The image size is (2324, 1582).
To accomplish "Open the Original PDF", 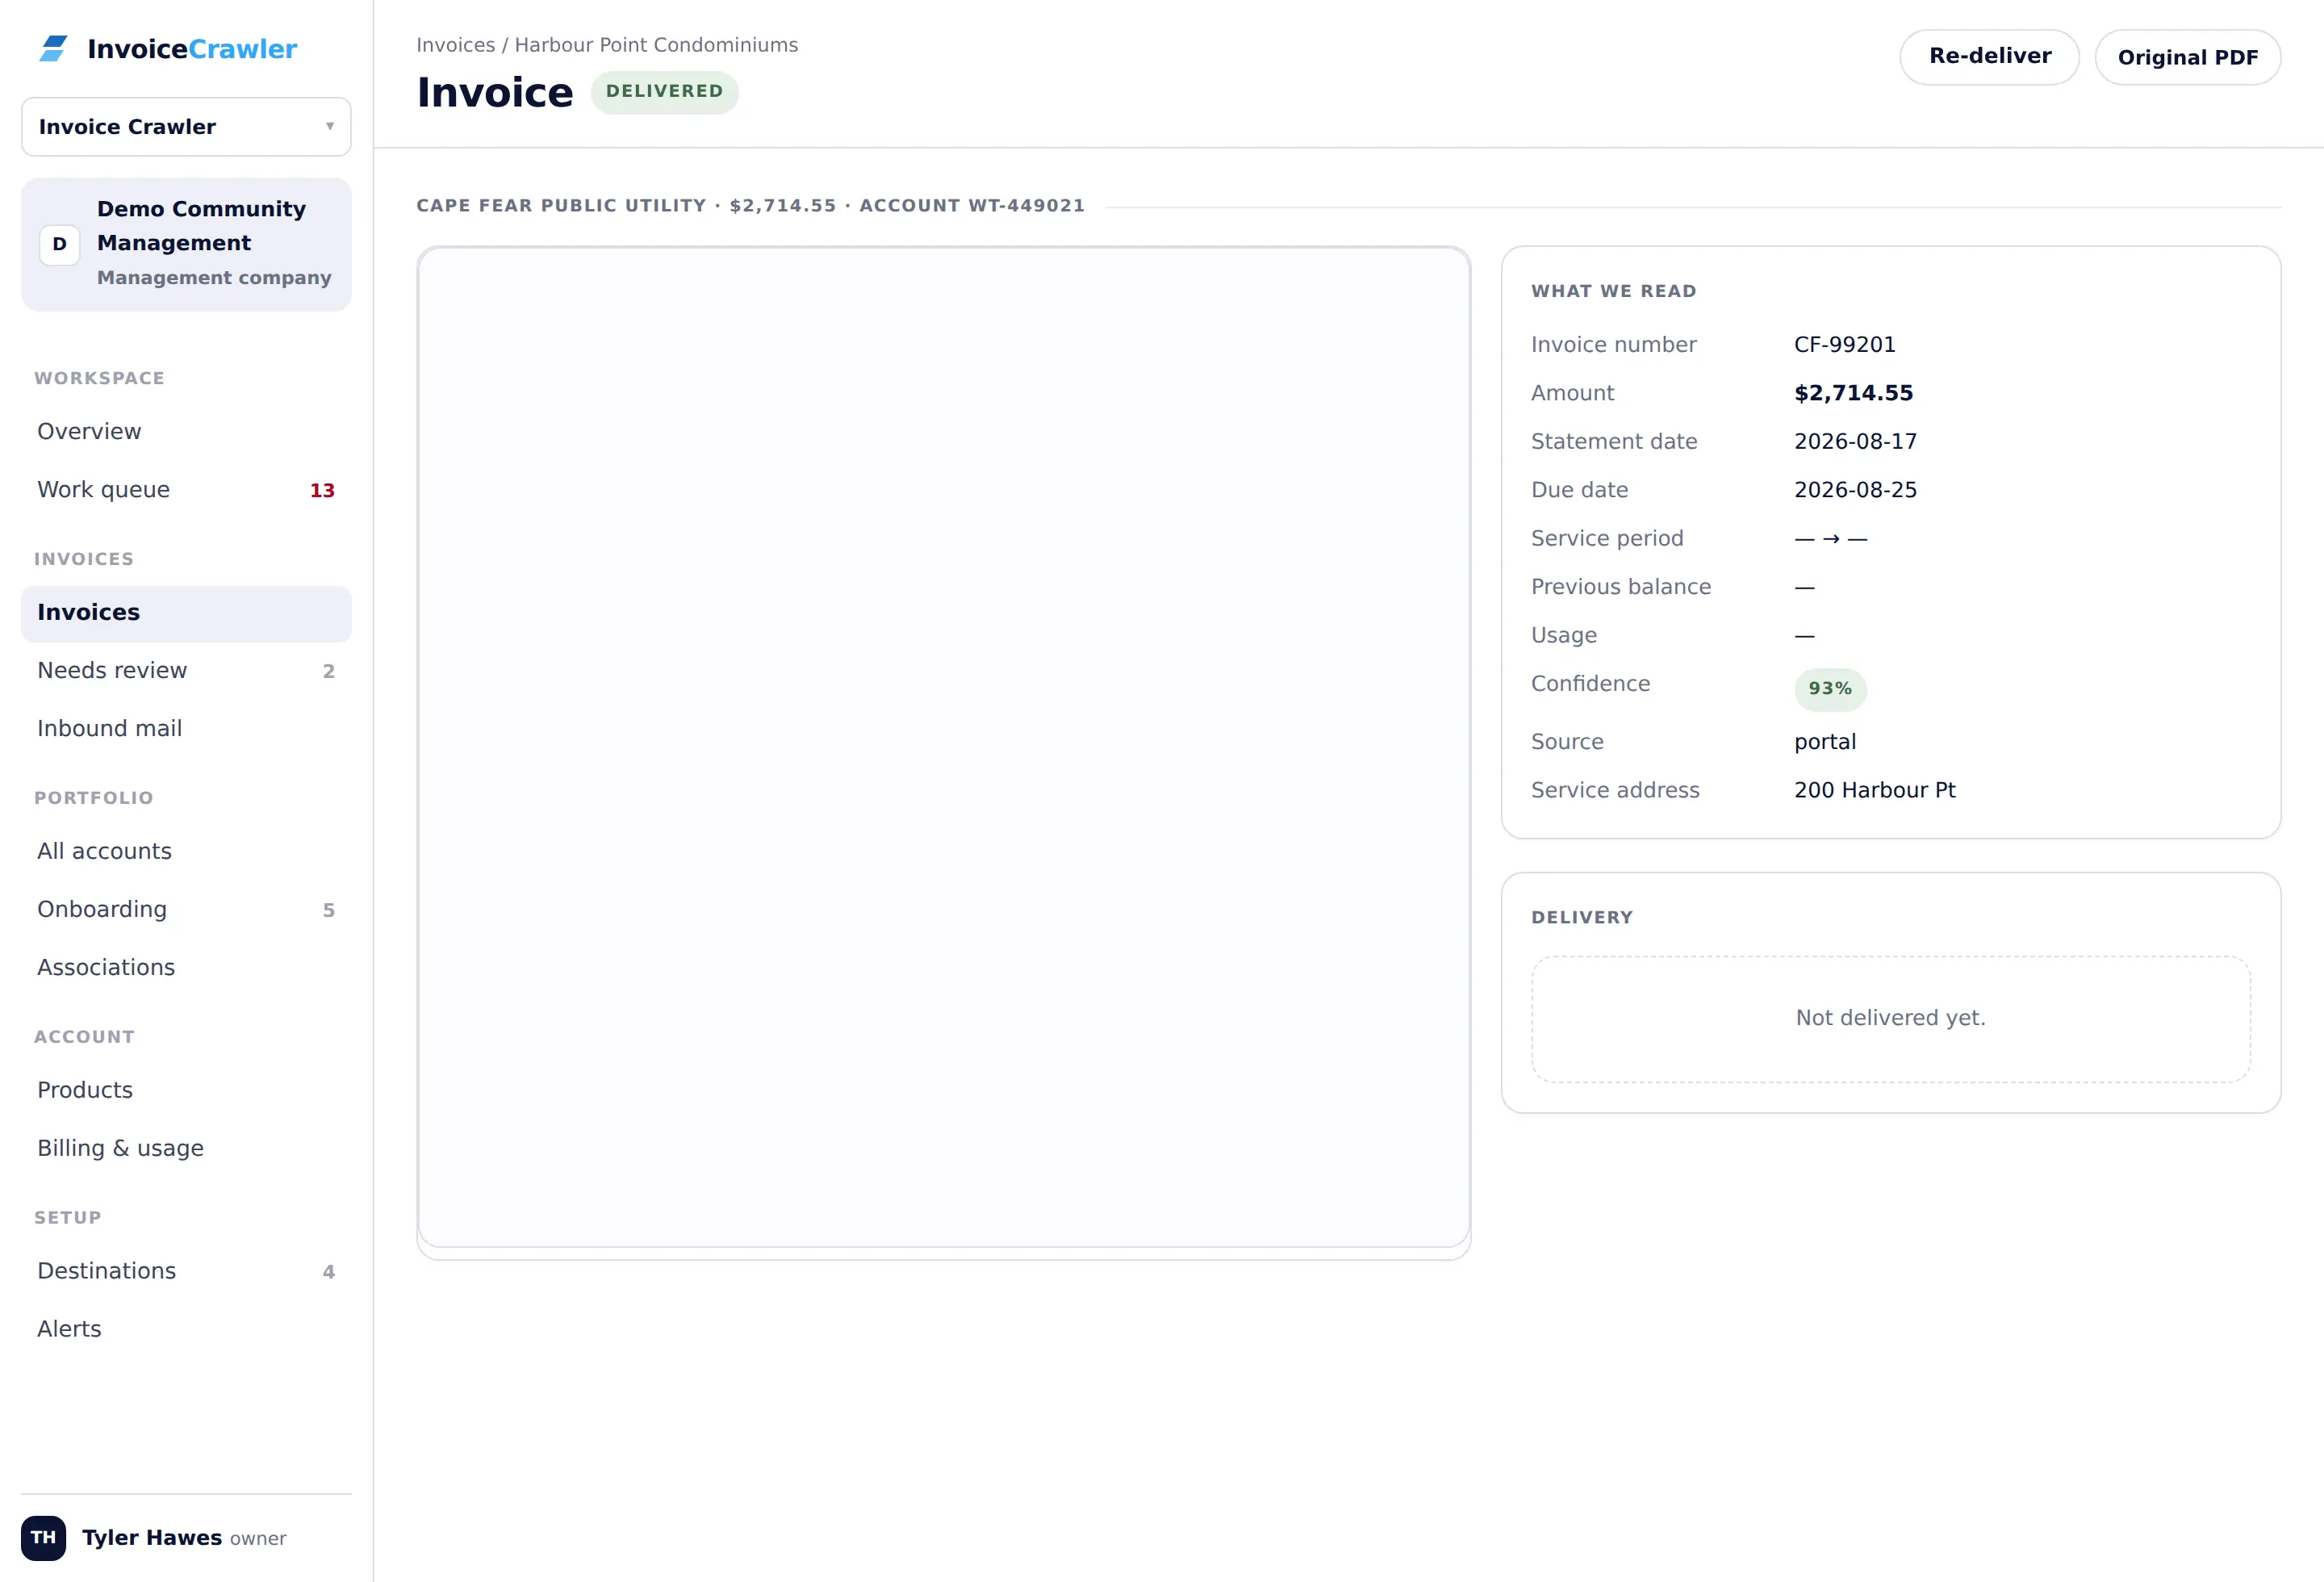I will click(x=2187, y=57).
